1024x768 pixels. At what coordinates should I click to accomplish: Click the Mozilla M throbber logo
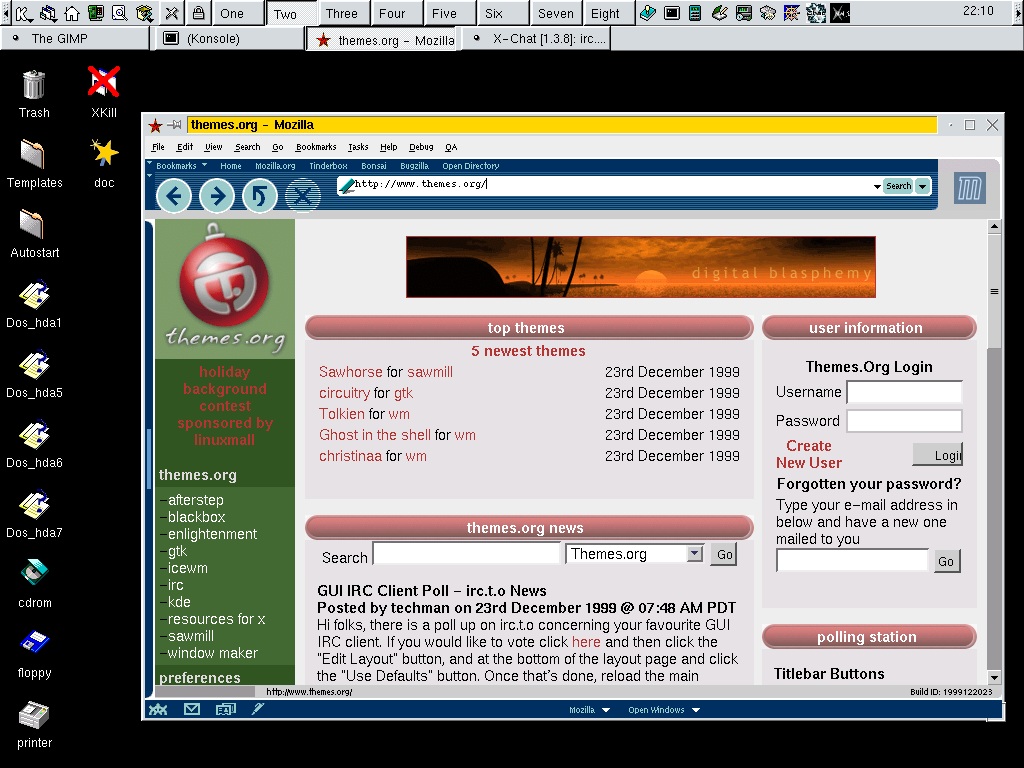[x=969, y=188]
